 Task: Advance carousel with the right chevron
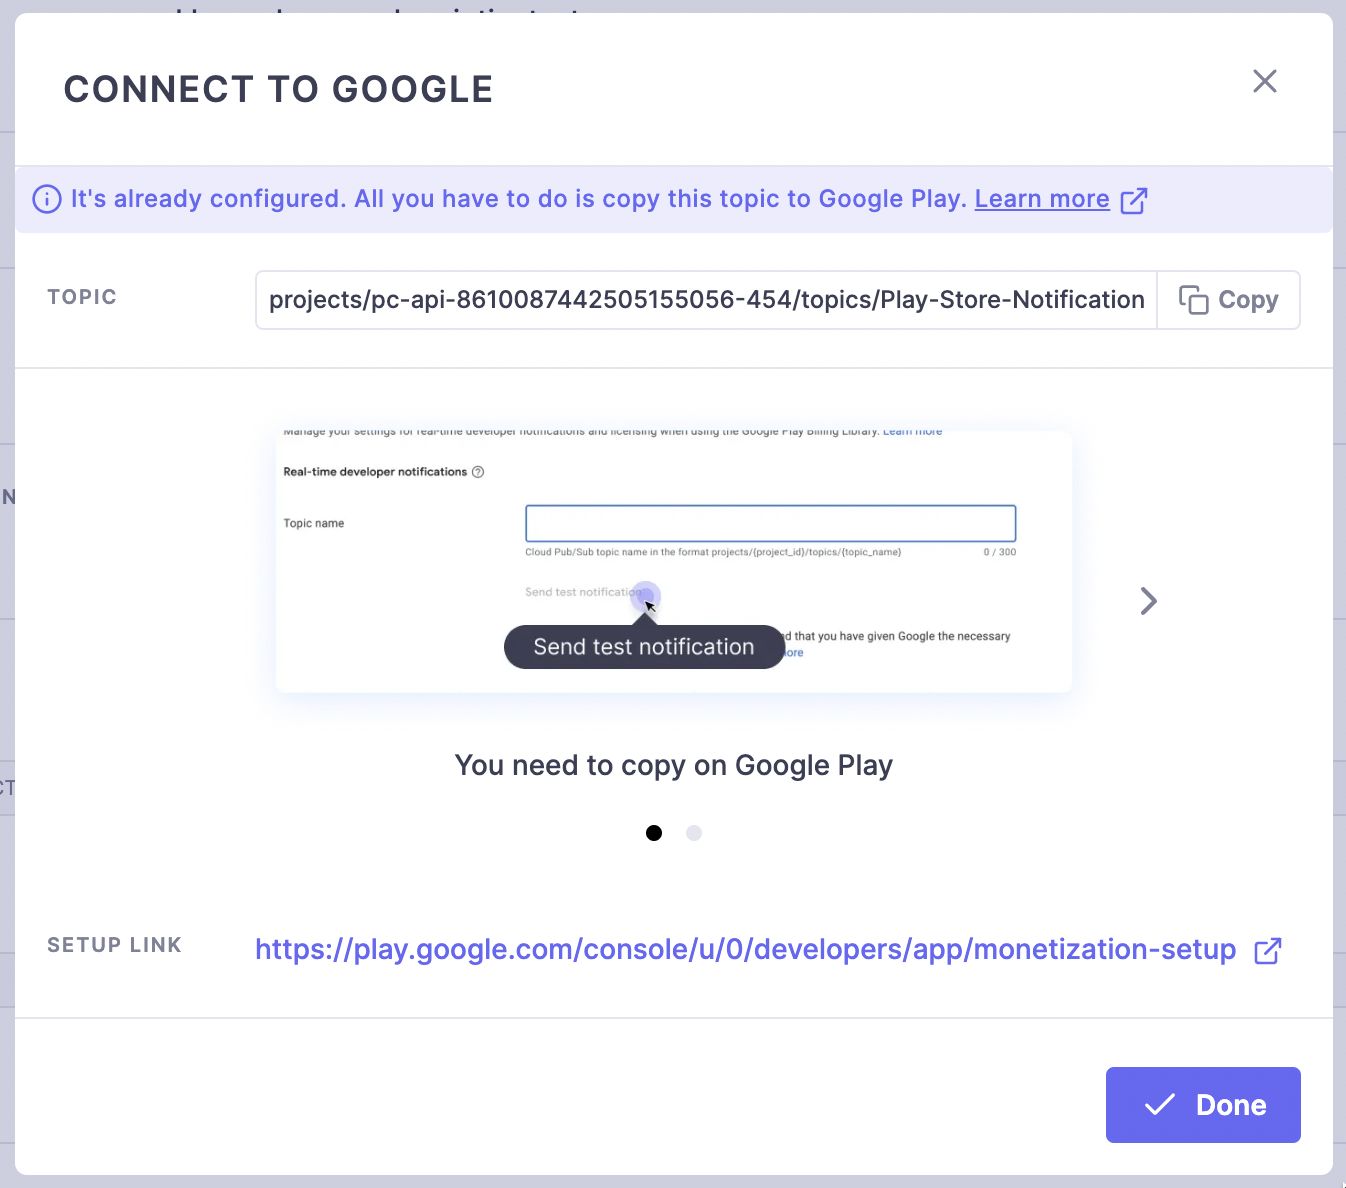(1148, 601)
